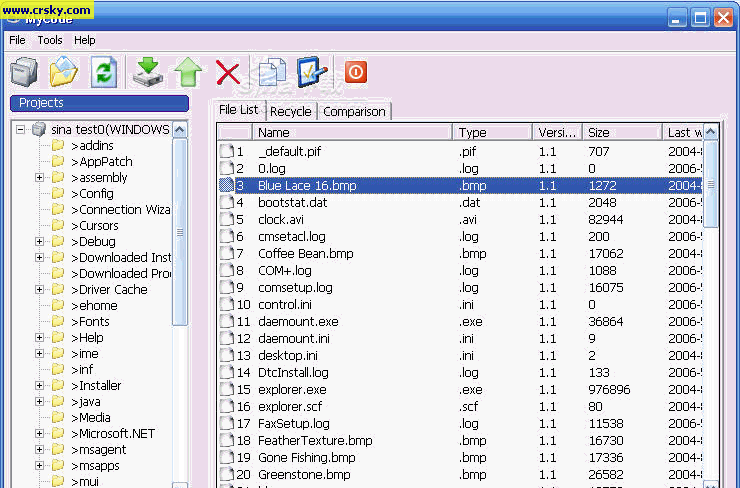This screenshot has width=740, height=488.
Task: Click the Projects panel header
Action: point(99,103)
